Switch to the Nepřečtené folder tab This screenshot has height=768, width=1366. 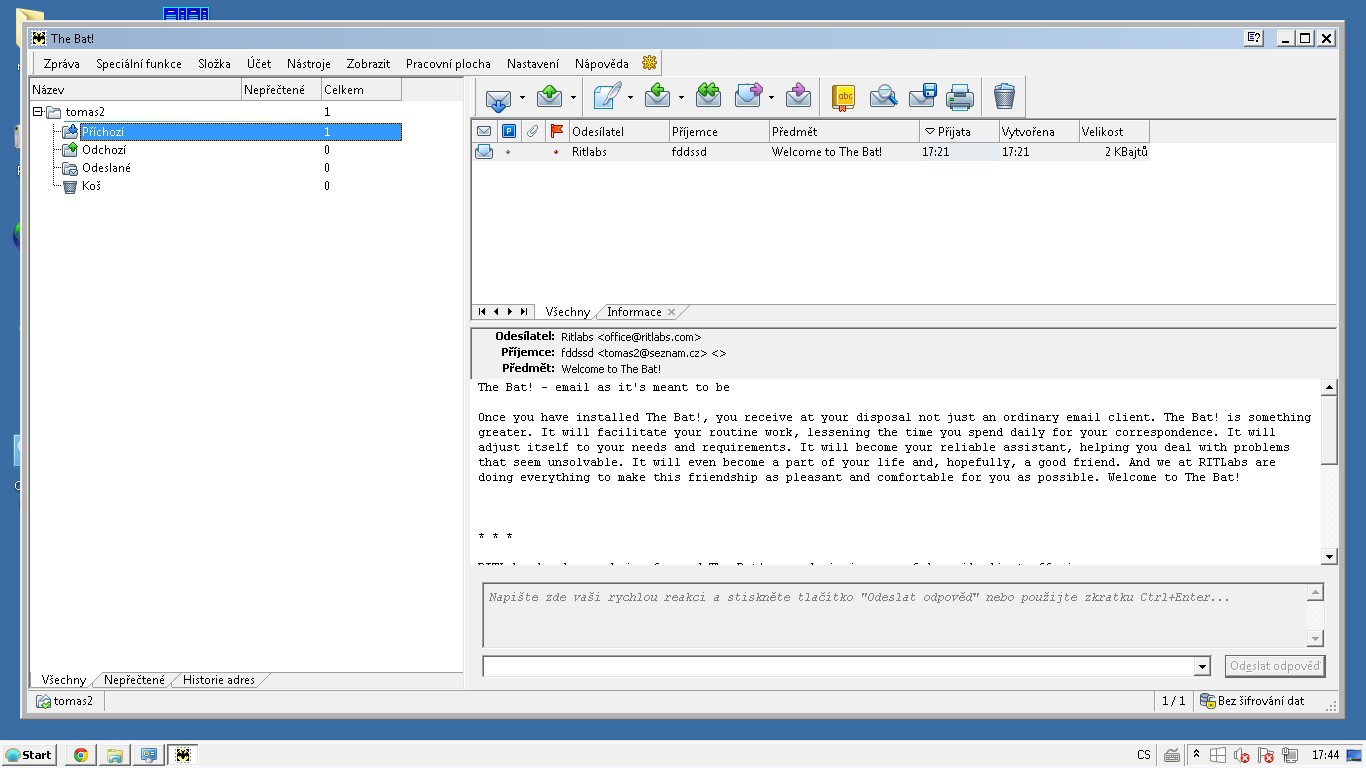[x=134, y=680]
